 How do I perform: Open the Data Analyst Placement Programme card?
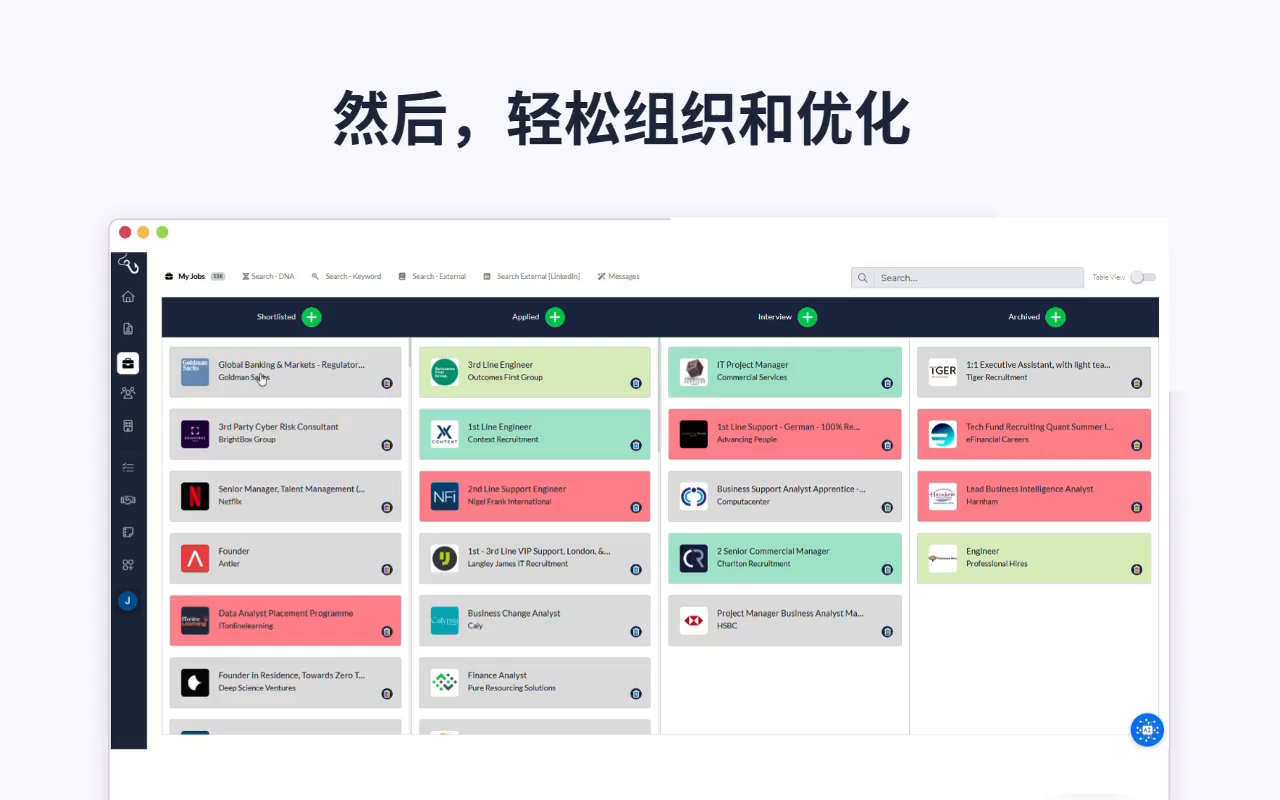[285, 620]
